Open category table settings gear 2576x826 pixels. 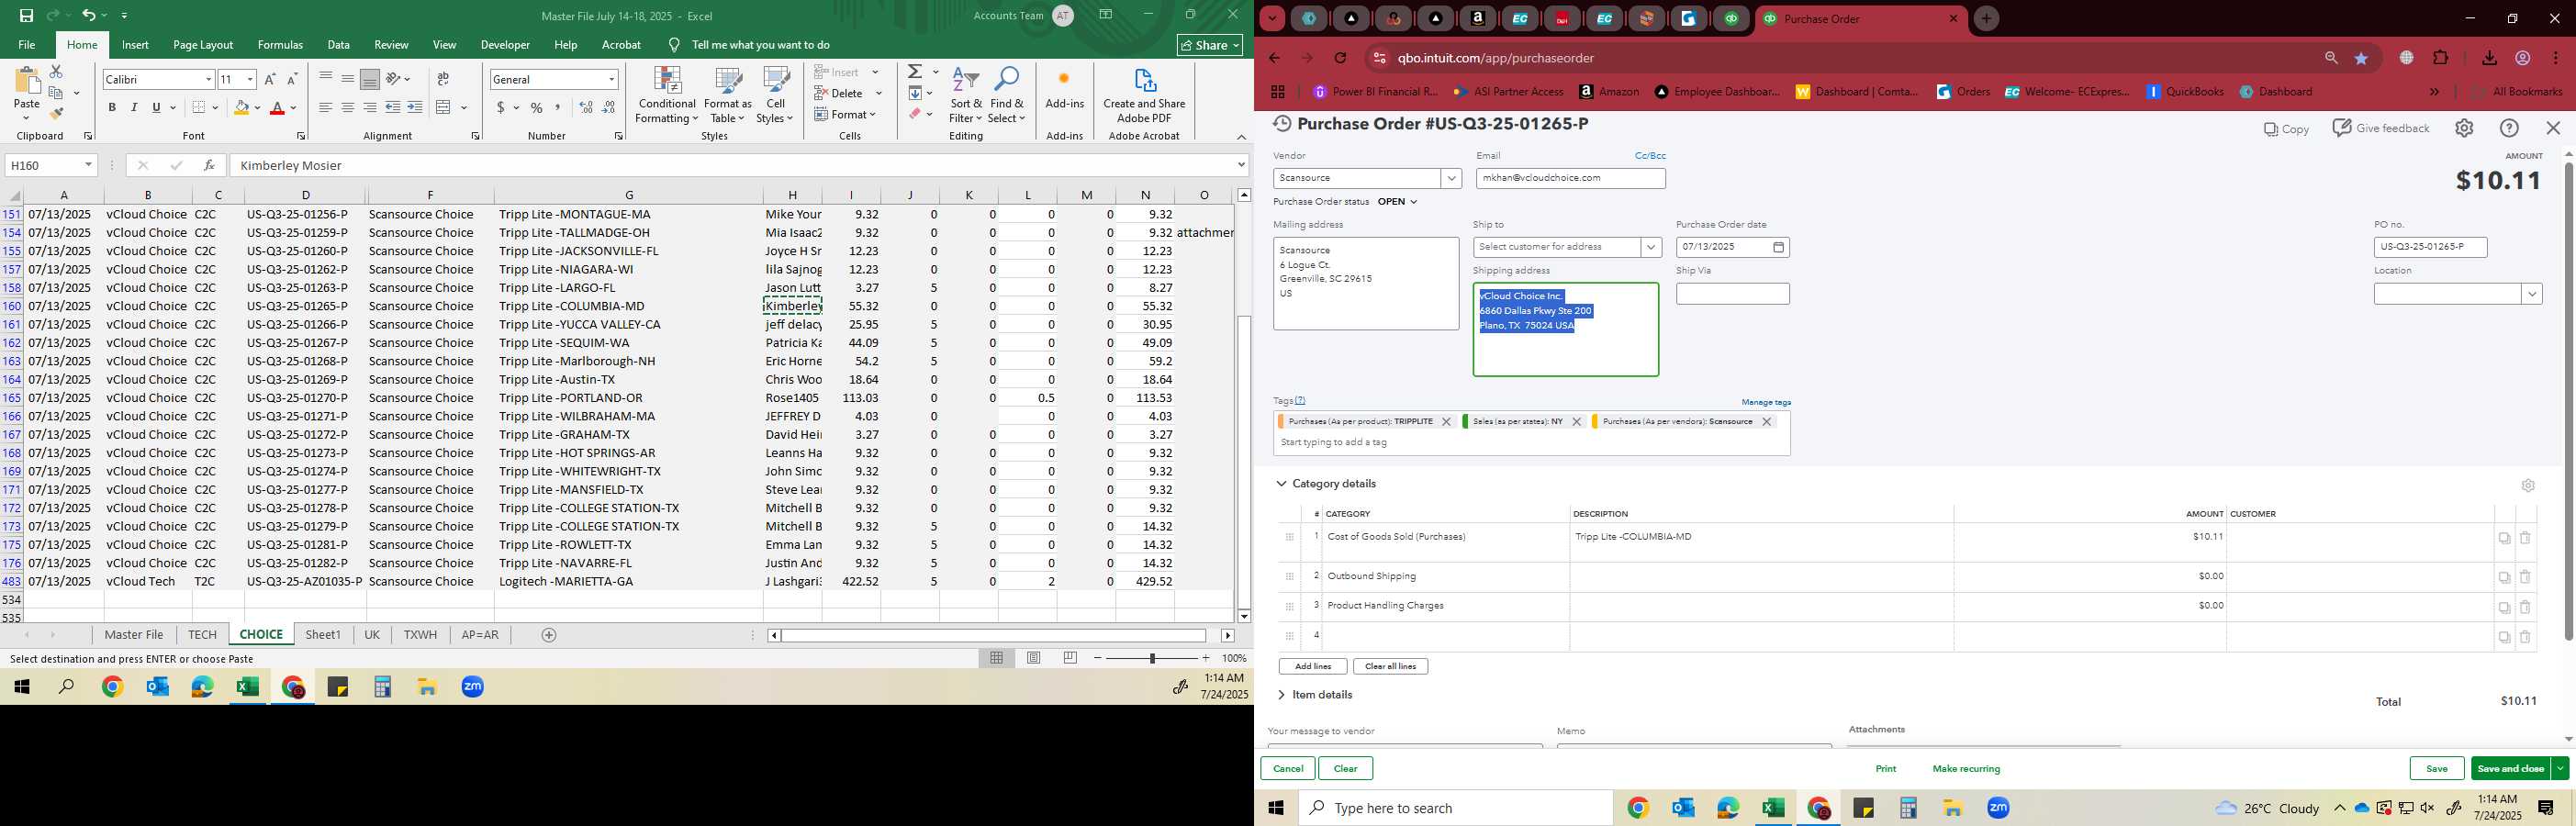[2528, 485]
